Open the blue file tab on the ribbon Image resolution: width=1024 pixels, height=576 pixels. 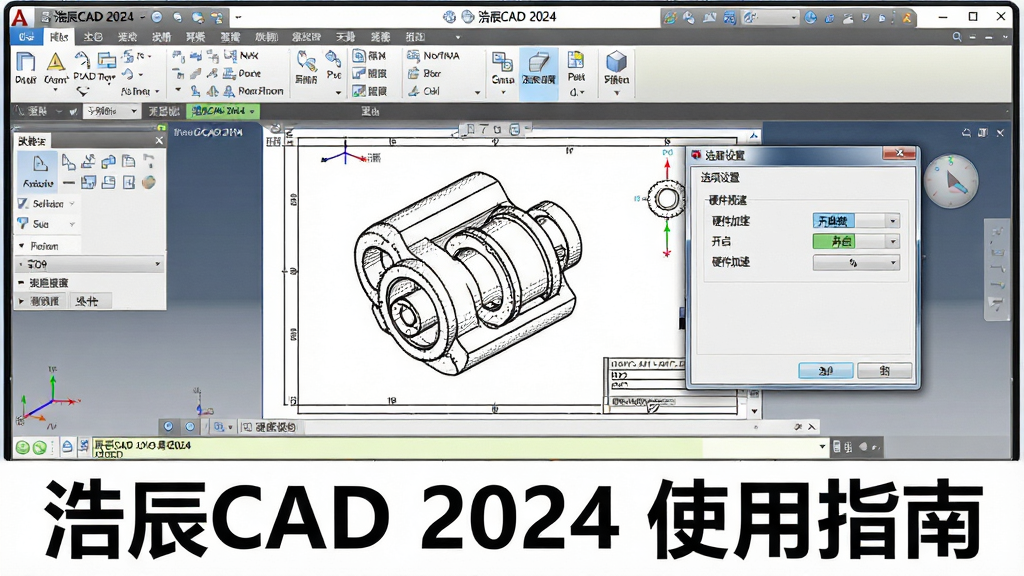pos(27,37)
